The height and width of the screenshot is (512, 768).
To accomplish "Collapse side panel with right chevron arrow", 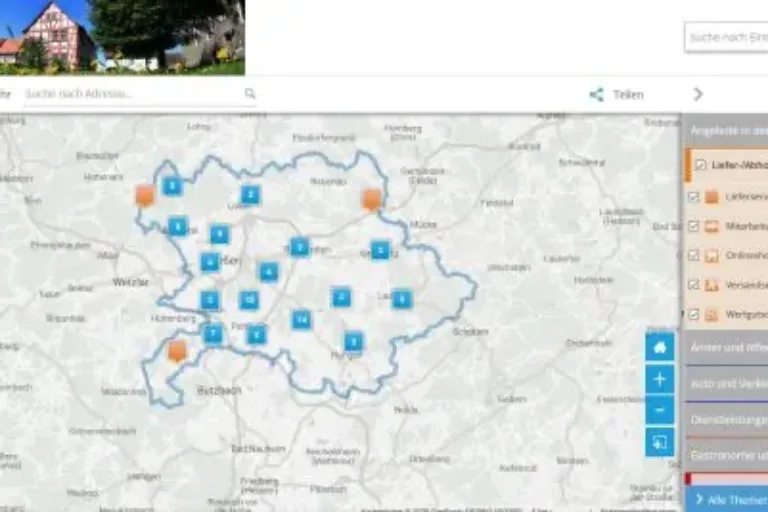I will [698, 94].
